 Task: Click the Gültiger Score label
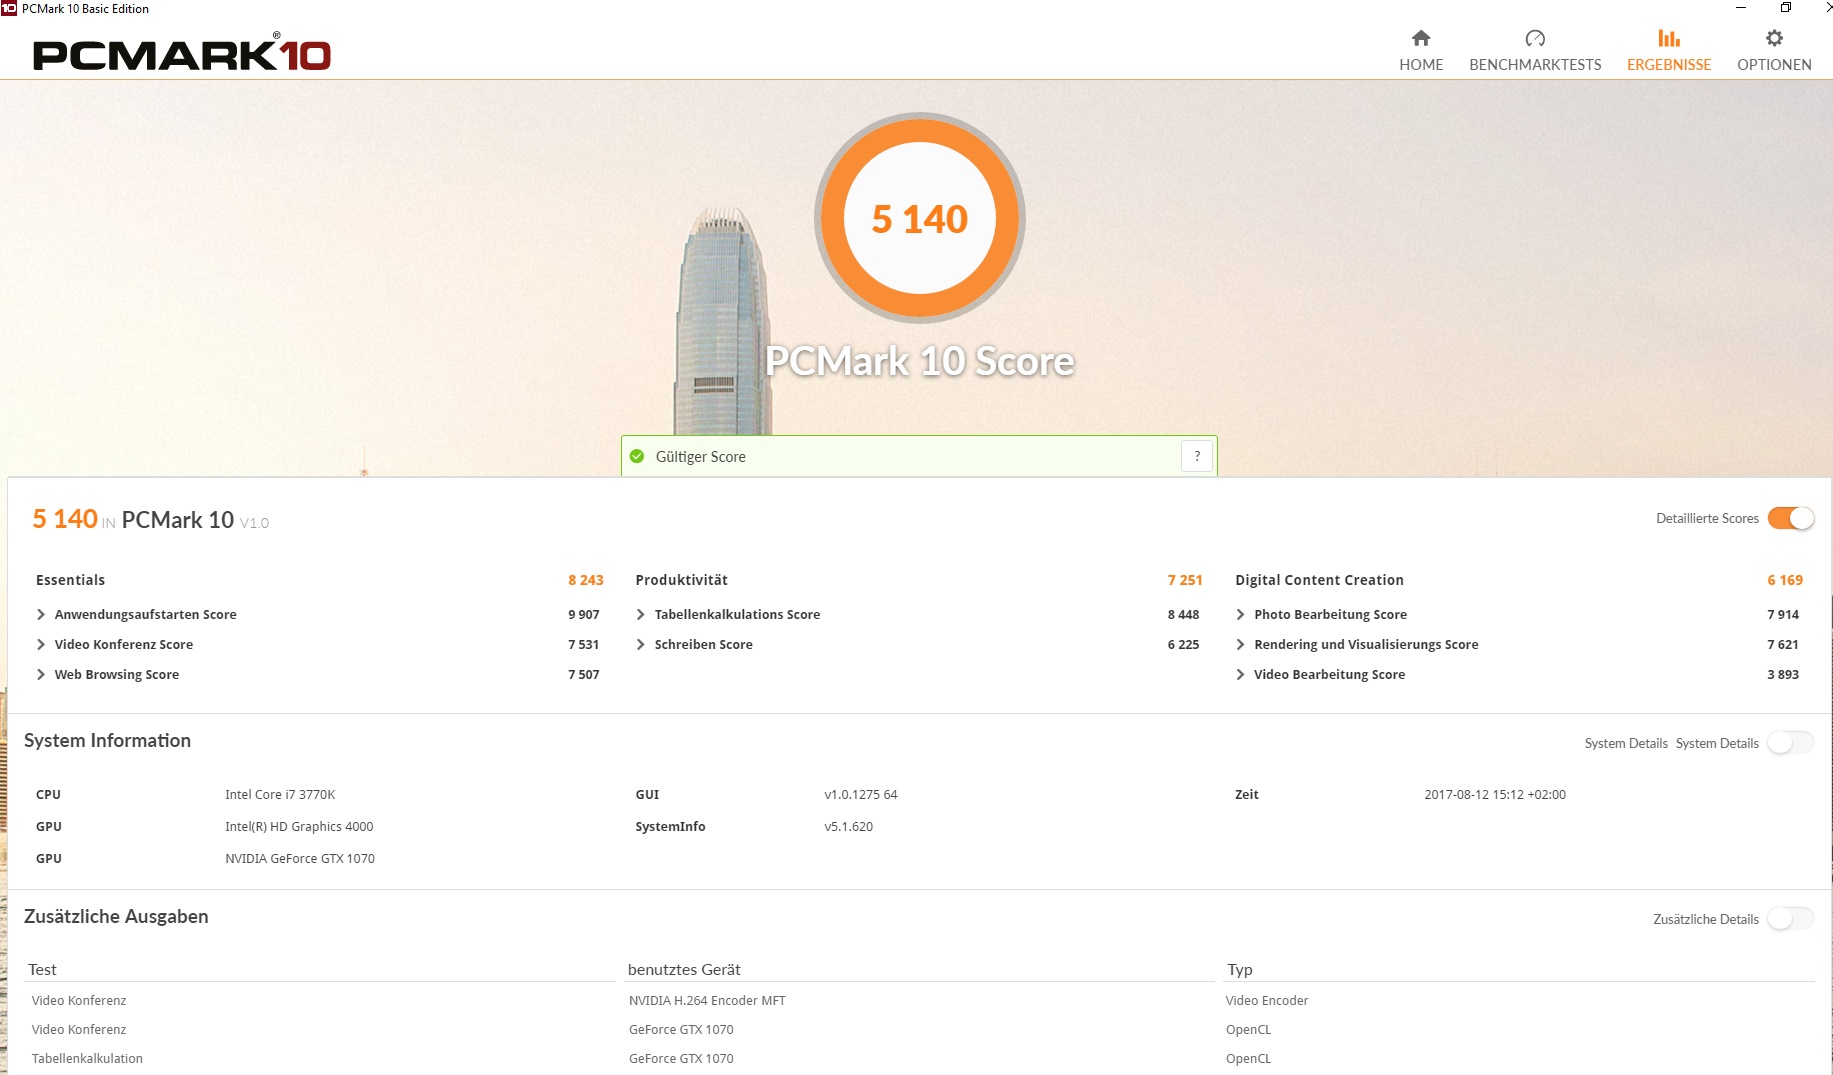[x=700, y=457]
